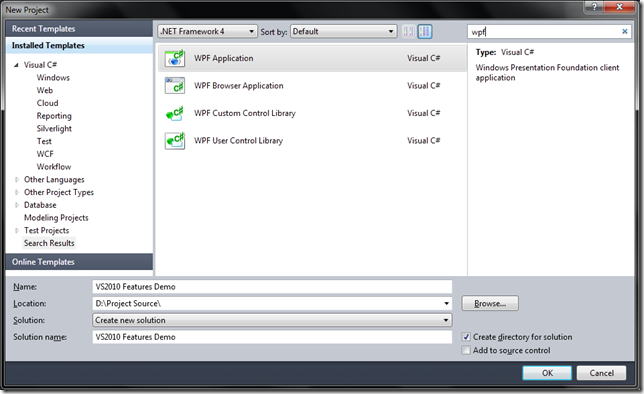Select the Workflow template category
644x394 pixels.
point(54,167)
